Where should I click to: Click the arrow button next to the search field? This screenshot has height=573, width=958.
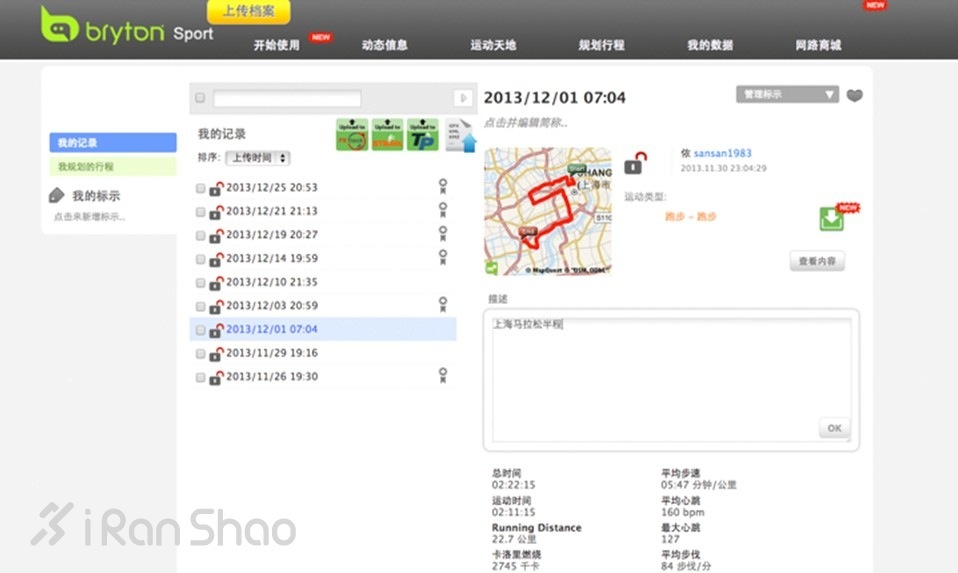(x=463, y=98)
